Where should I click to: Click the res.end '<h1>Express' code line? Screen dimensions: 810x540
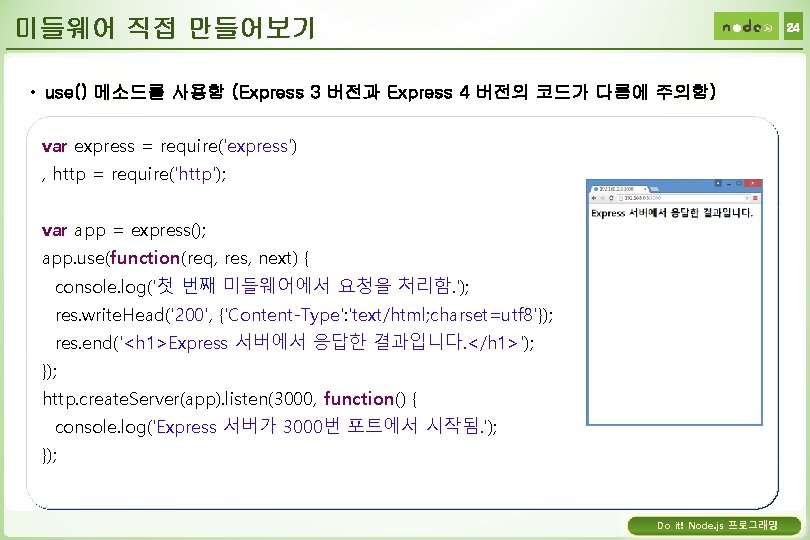[x=295, y=342]
